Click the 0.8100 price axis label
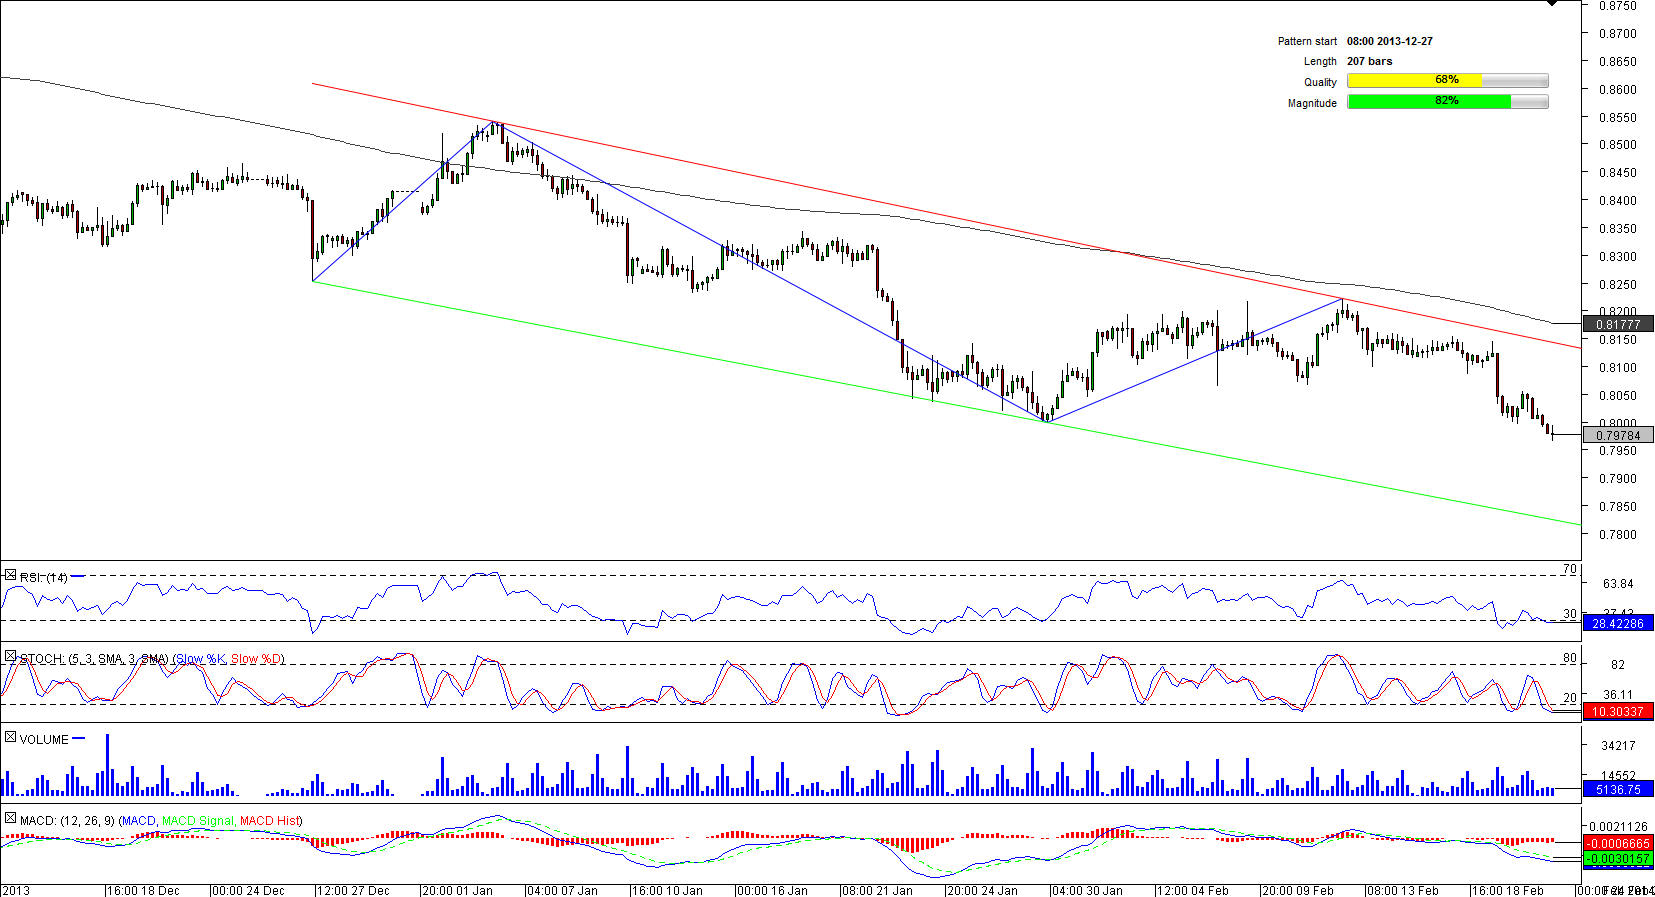1655x897 pixels. coord(1618,367)
